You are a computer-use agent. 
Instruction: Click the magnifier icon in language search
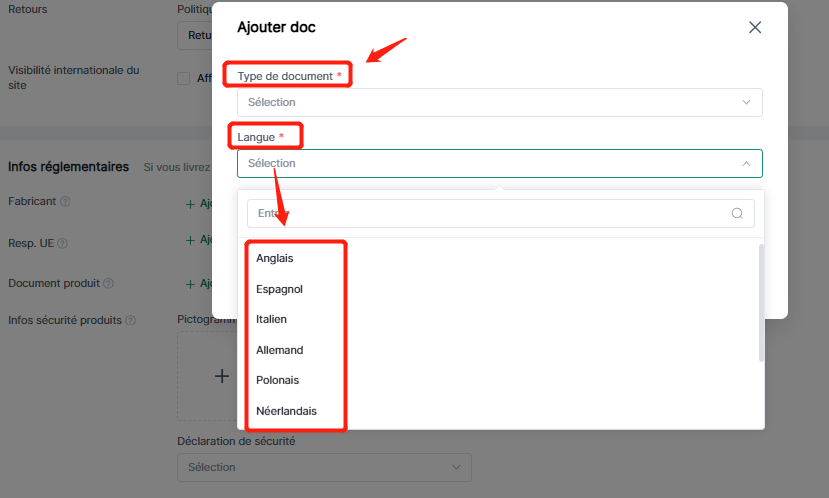tap(737, 213)
